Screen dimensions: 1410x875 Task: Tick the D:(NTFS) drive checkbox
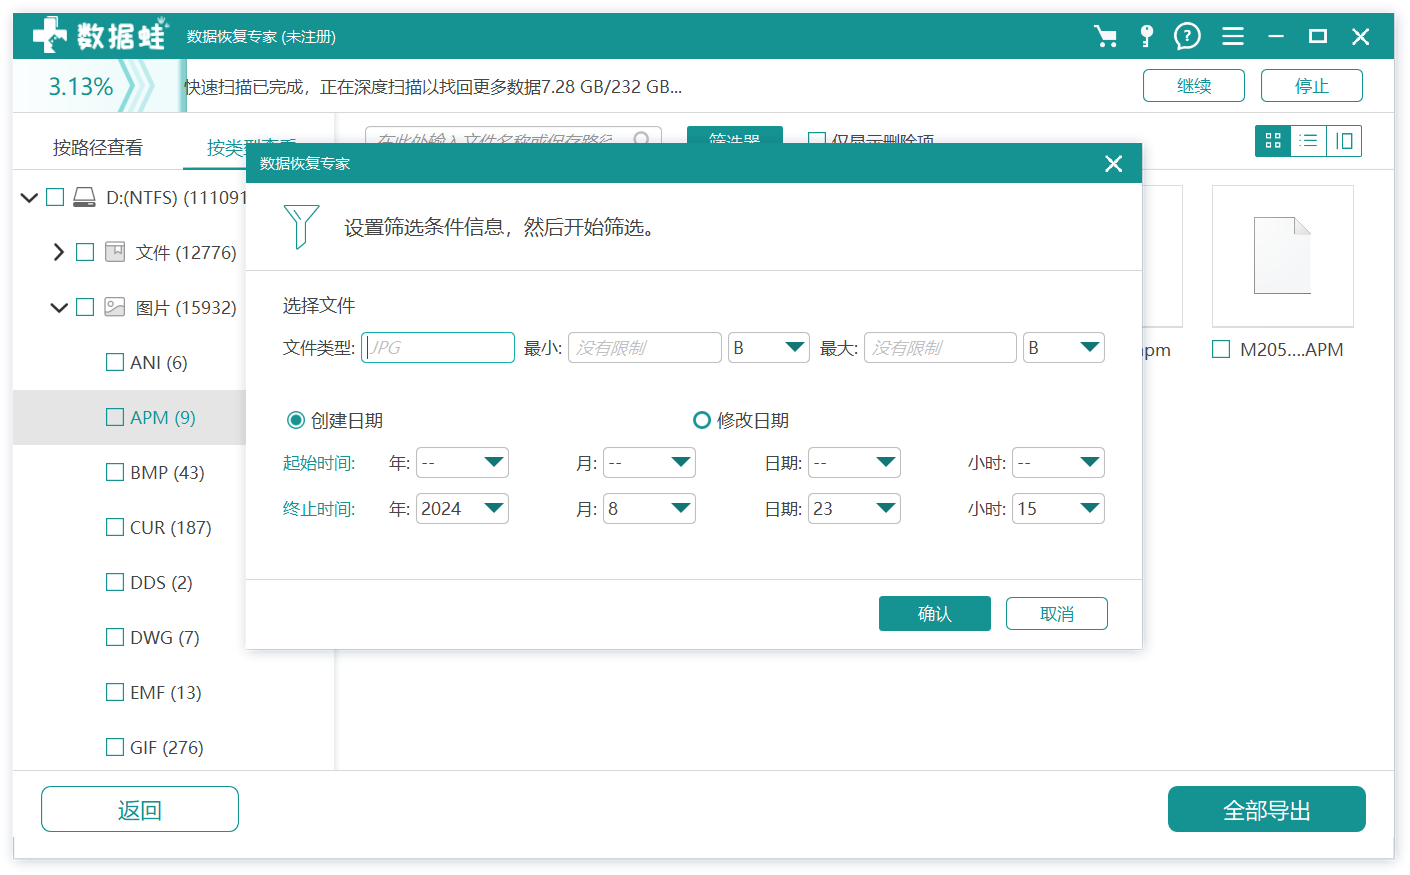pos(55,197)
